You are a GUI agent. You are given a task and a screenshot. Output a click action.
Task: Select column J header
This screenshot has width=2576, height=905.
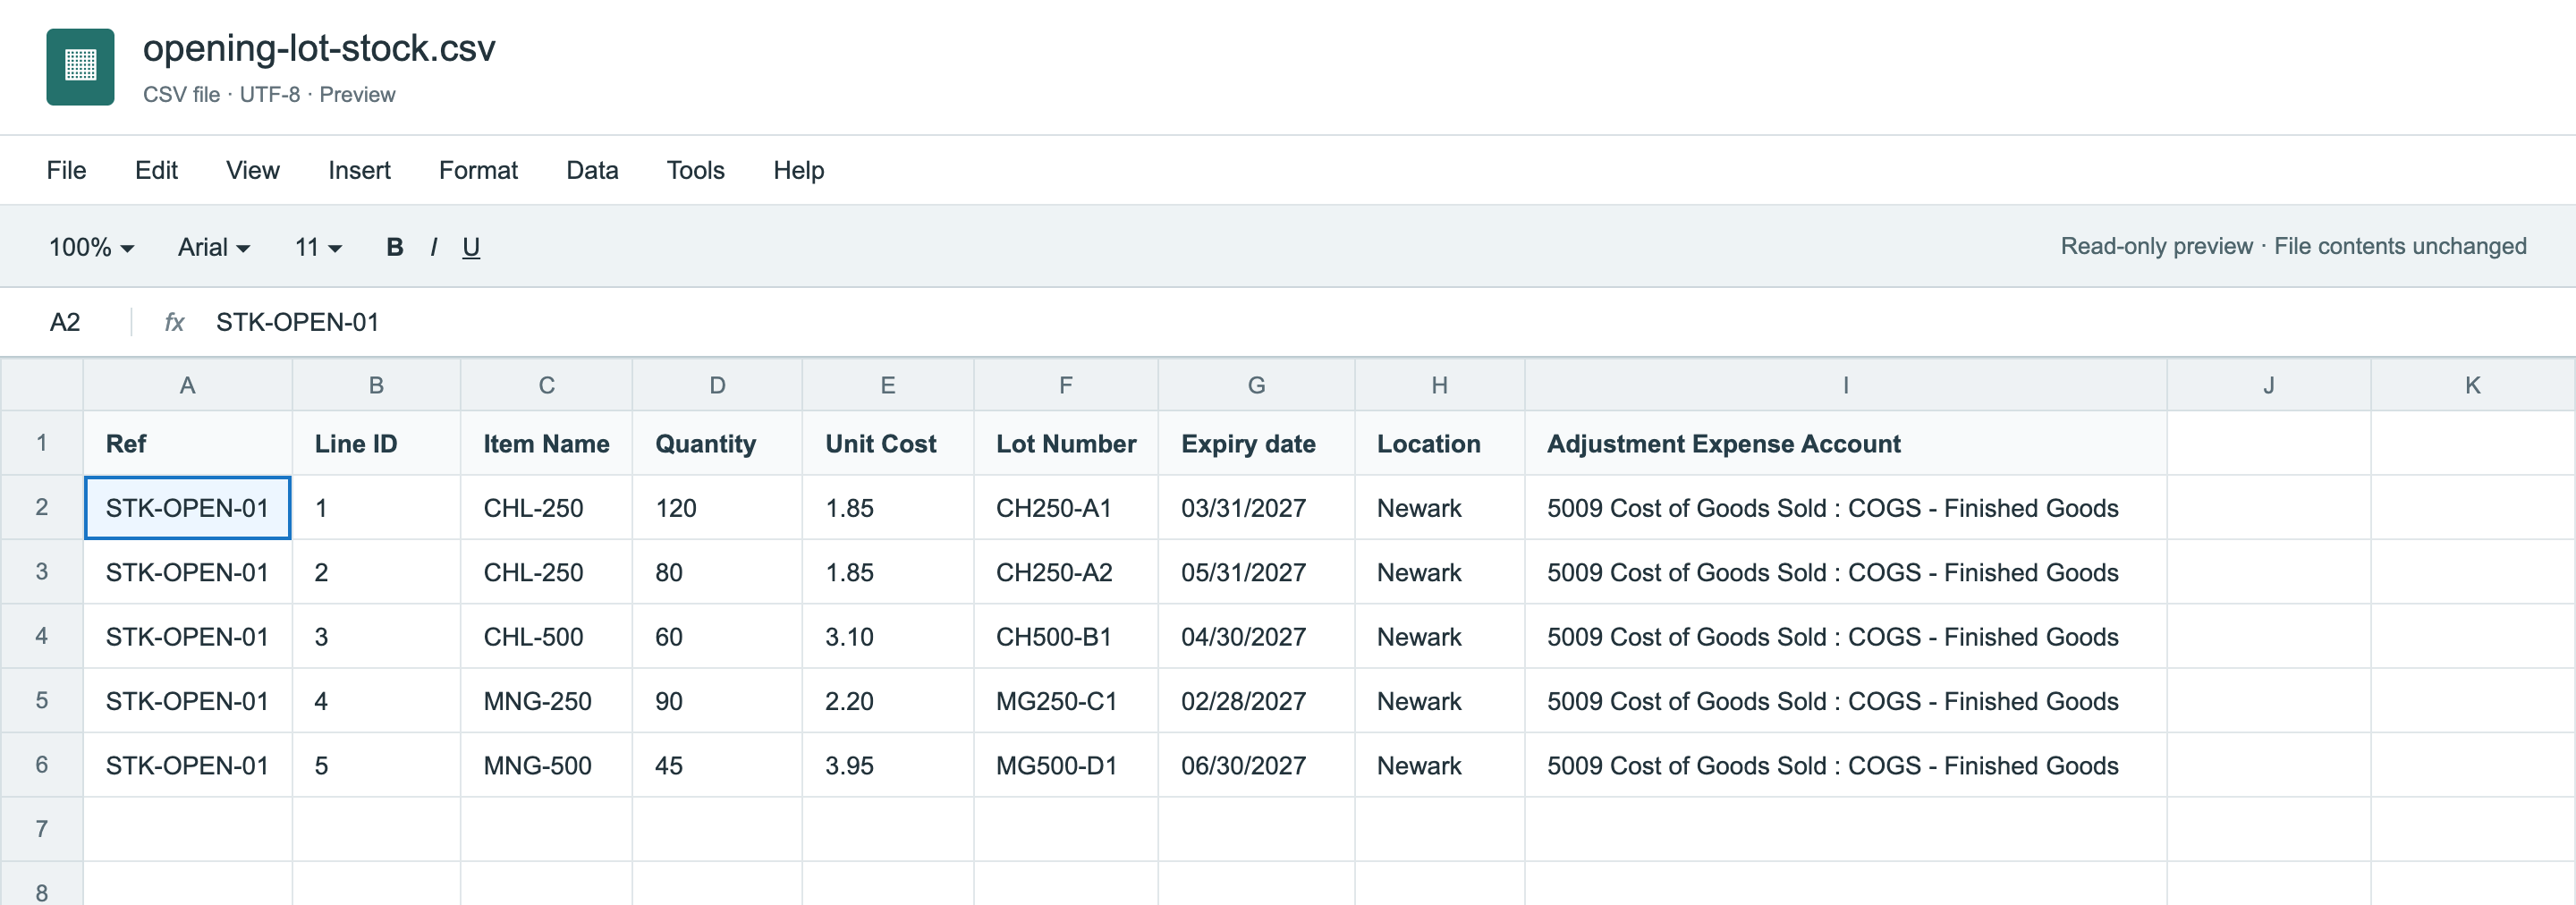click(2268, 385)
